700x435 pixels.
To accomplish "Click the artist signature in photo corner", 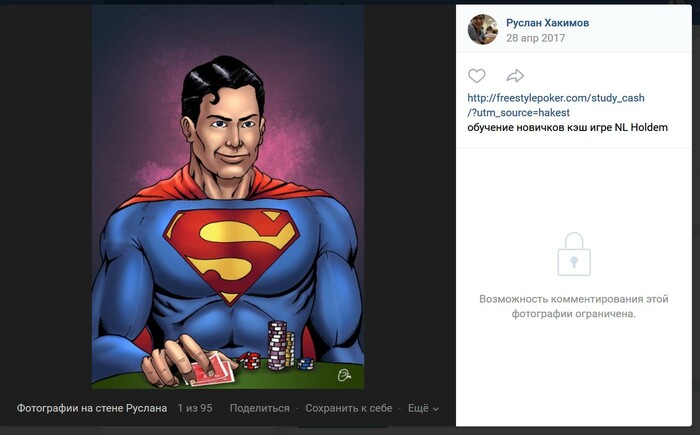I will click(345, 375).
